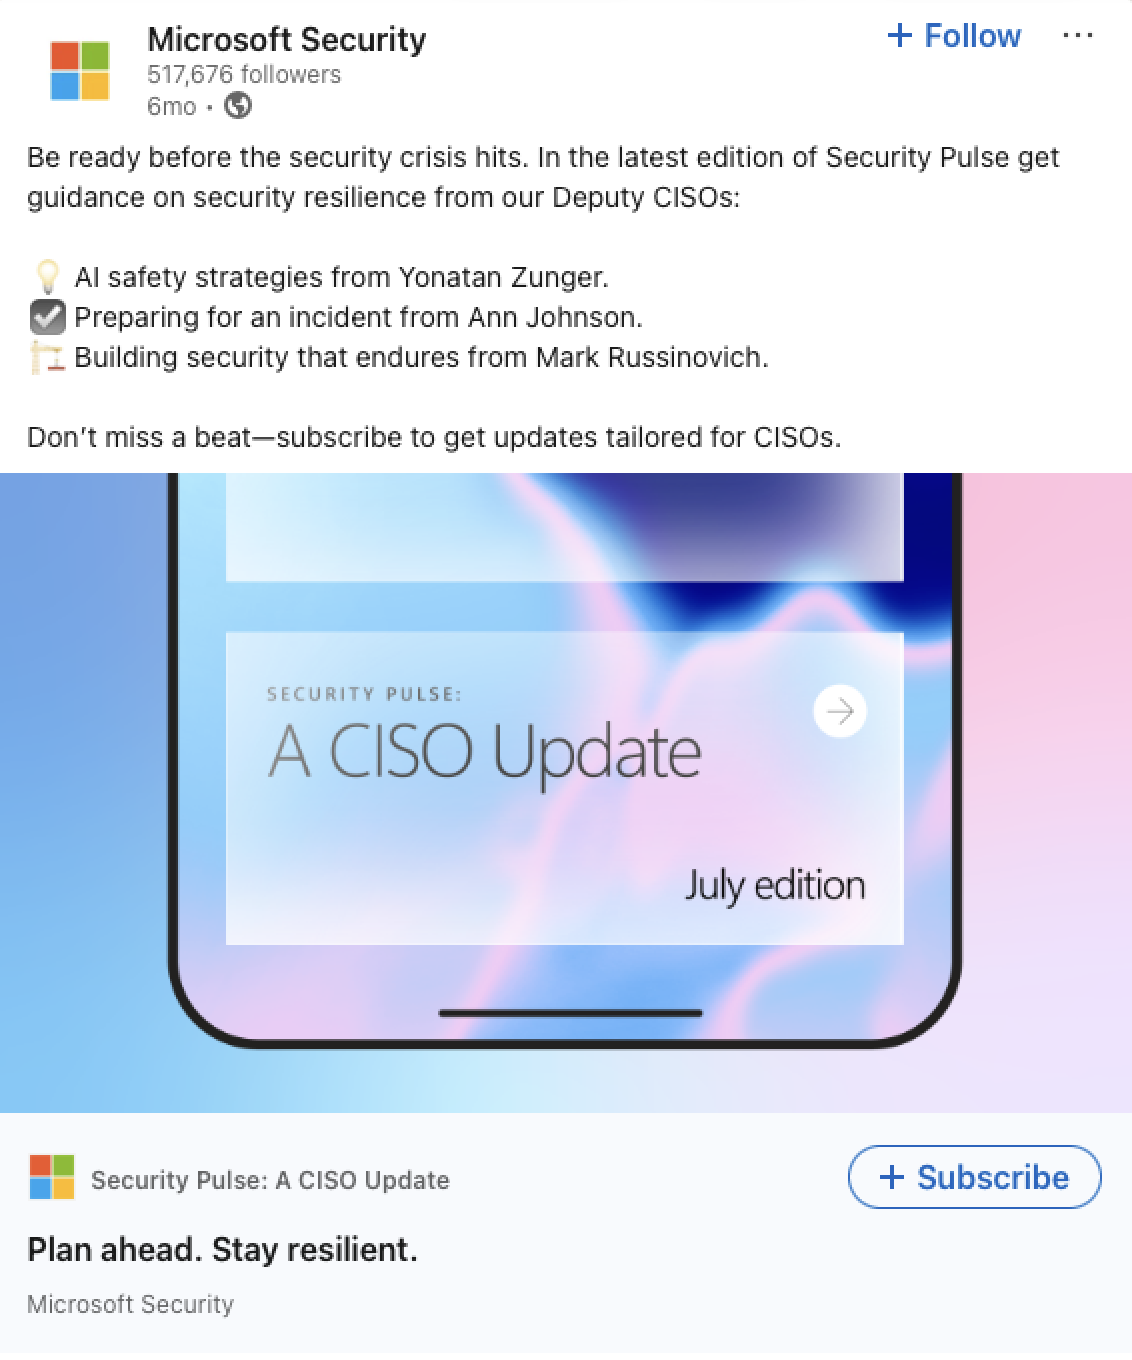This screenshot has width=1132, height=1360.
Task: Open the three-dot post options menu
Action: [x=1077, y=36]
